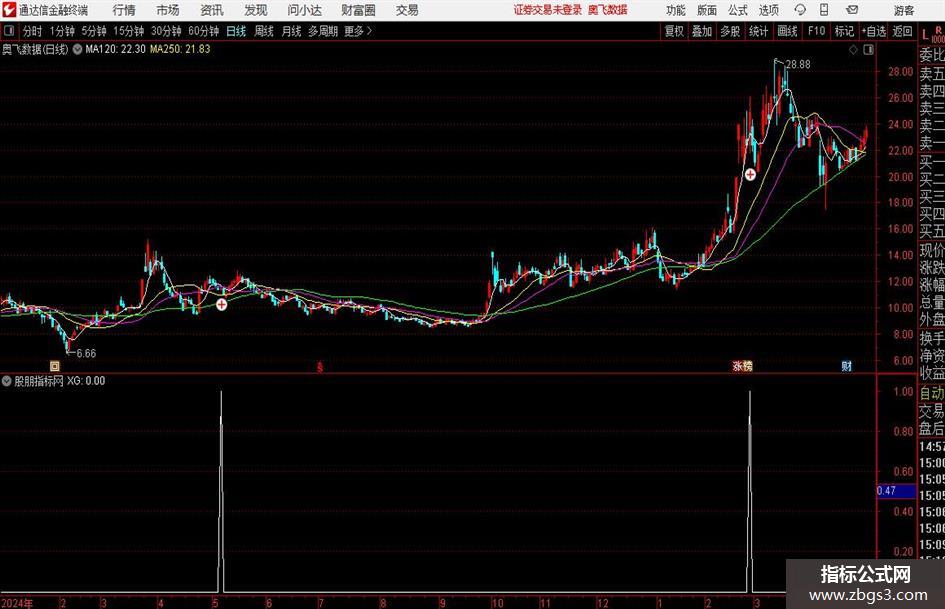Click the diamond icon at chart top right

853,50
